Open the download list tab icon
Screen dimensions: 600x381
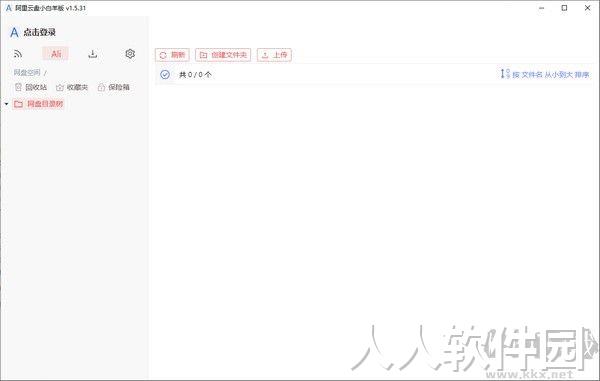[93, 54]
